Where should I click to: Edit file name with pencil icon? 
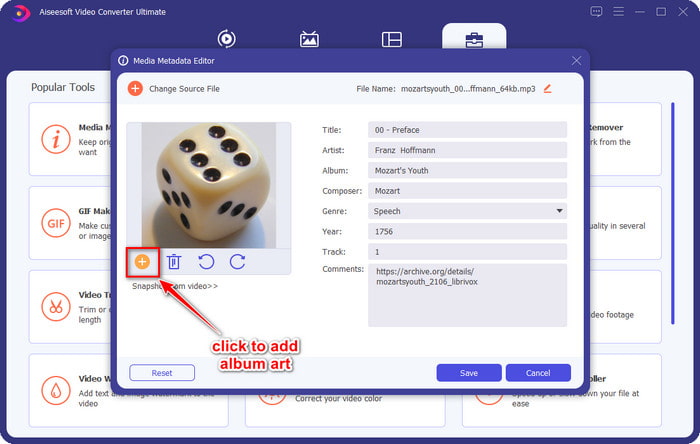[x=548, y=88]
